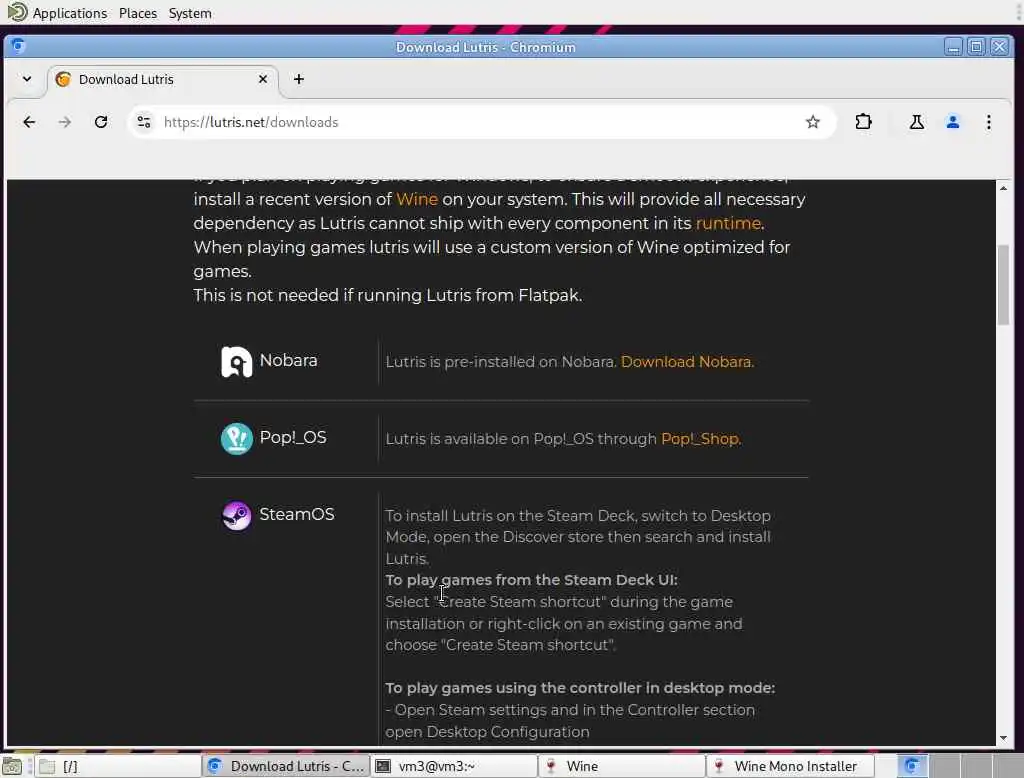This screenshot has width=1024, height=778.
Task: Click the Nobara distribution name
Action: (288, 361)
